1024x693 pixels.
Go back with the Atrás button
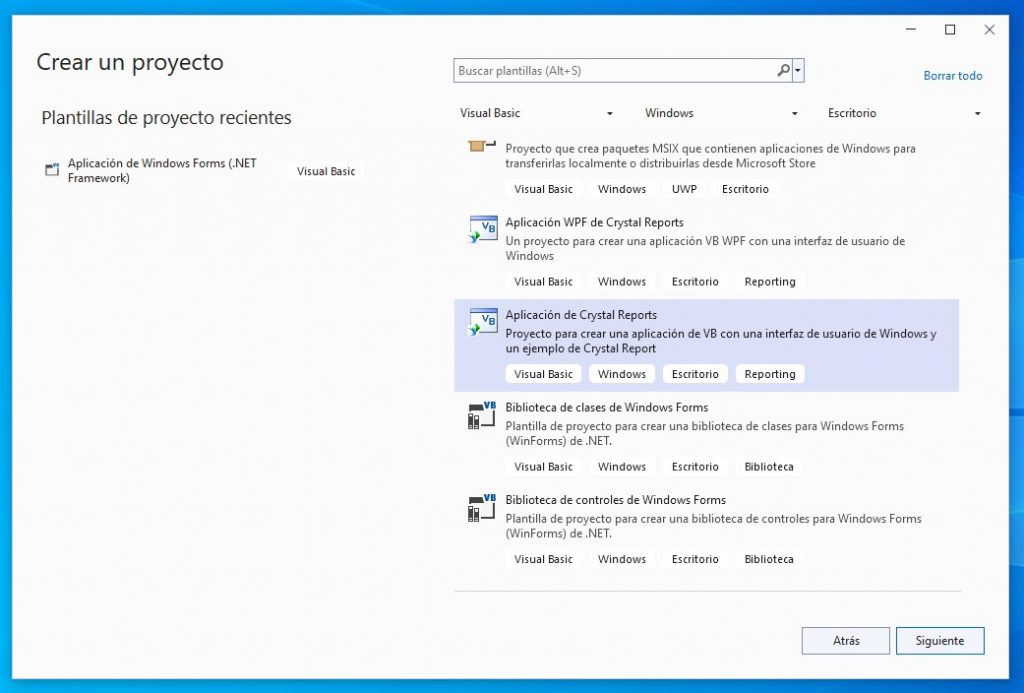(845, 641)
